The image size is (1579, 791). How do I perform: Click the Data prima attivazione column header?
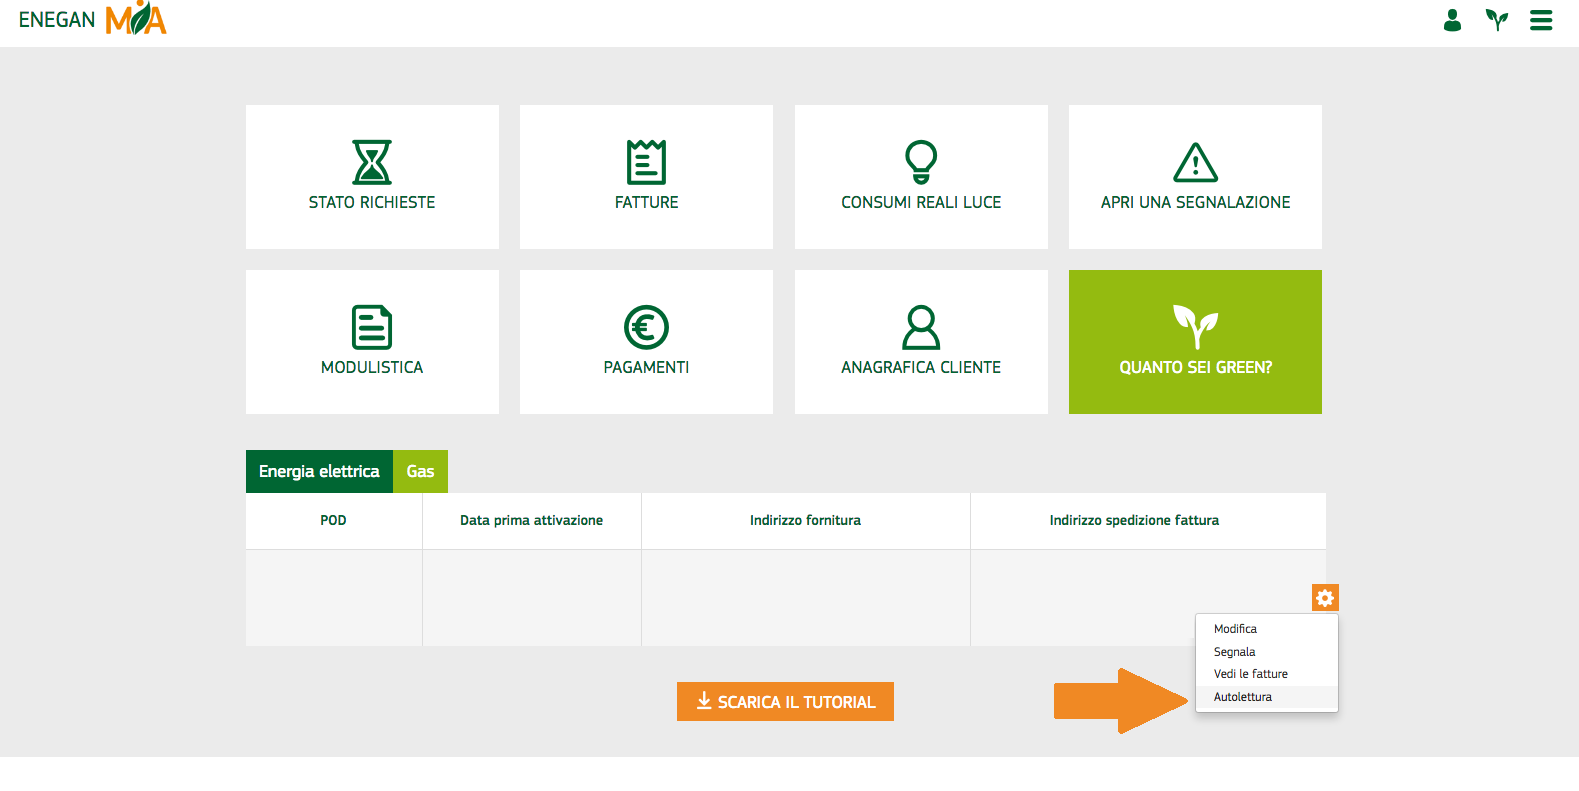point(531,520)
